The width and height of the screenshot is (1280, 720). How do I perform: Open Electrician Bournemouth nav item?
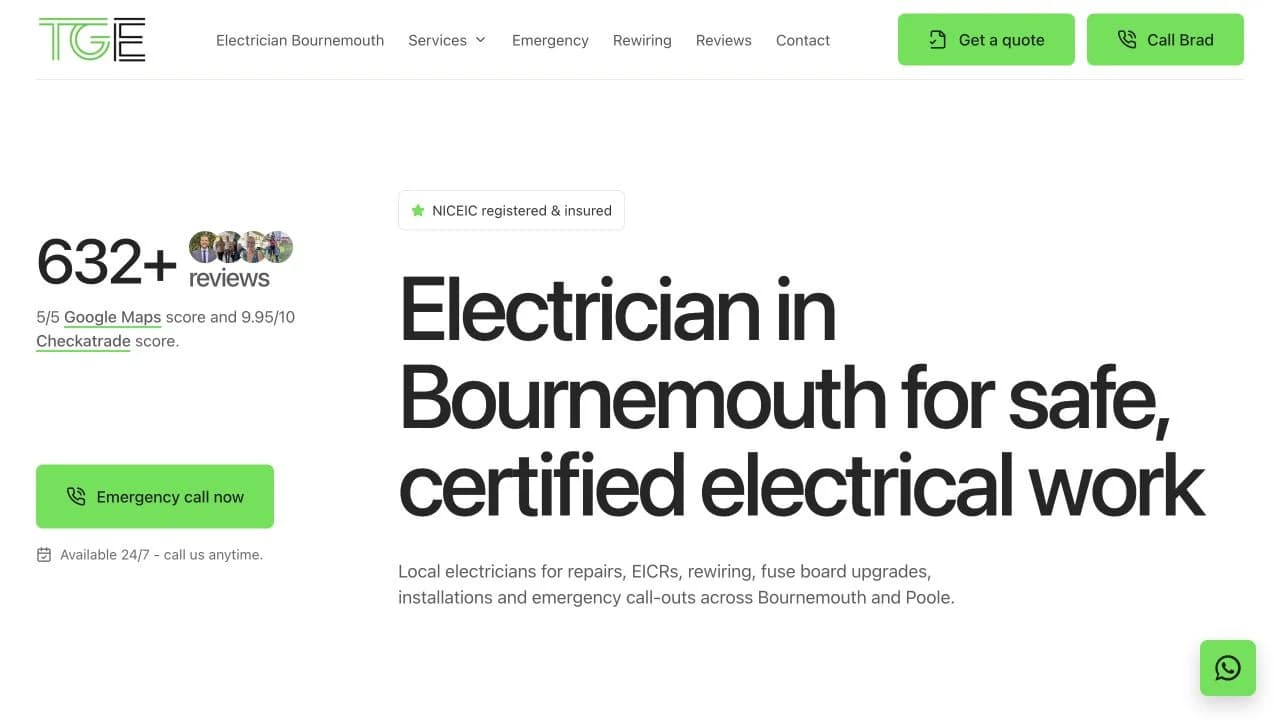(x=300, y=40)
